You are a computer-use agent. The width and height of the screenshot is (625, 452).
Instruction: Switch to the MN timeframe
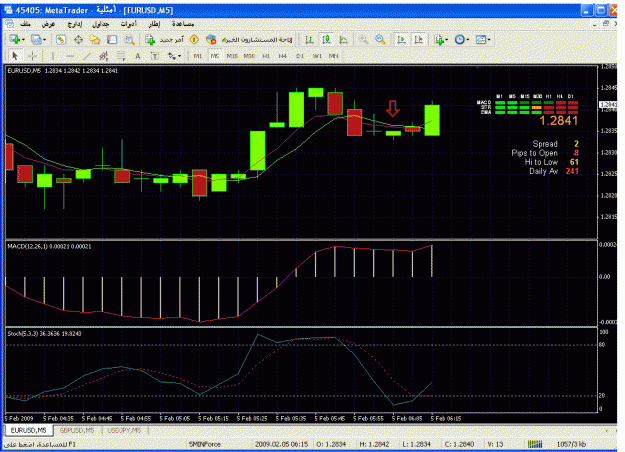pos(334,56)
